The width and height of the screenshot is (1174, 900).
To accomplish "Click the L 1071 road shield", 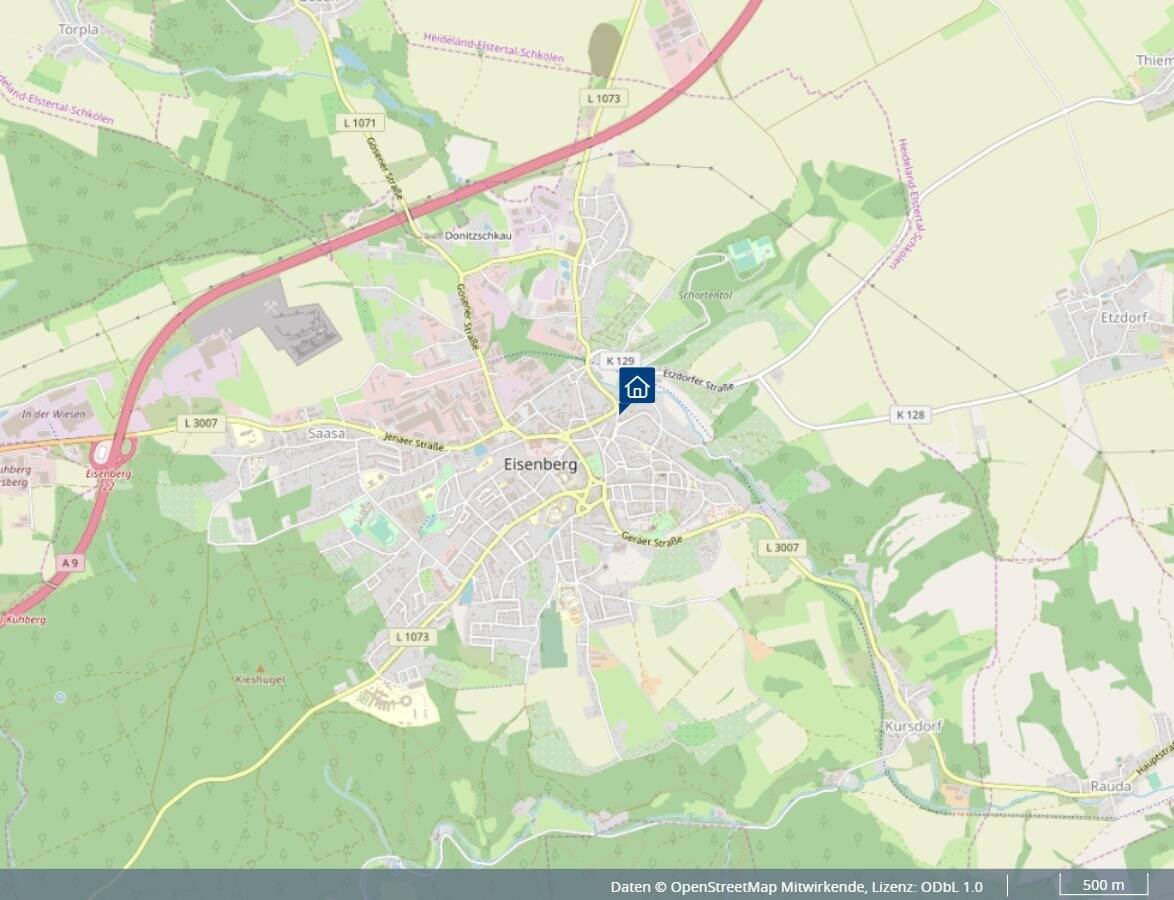I will (x=360, y=122).
